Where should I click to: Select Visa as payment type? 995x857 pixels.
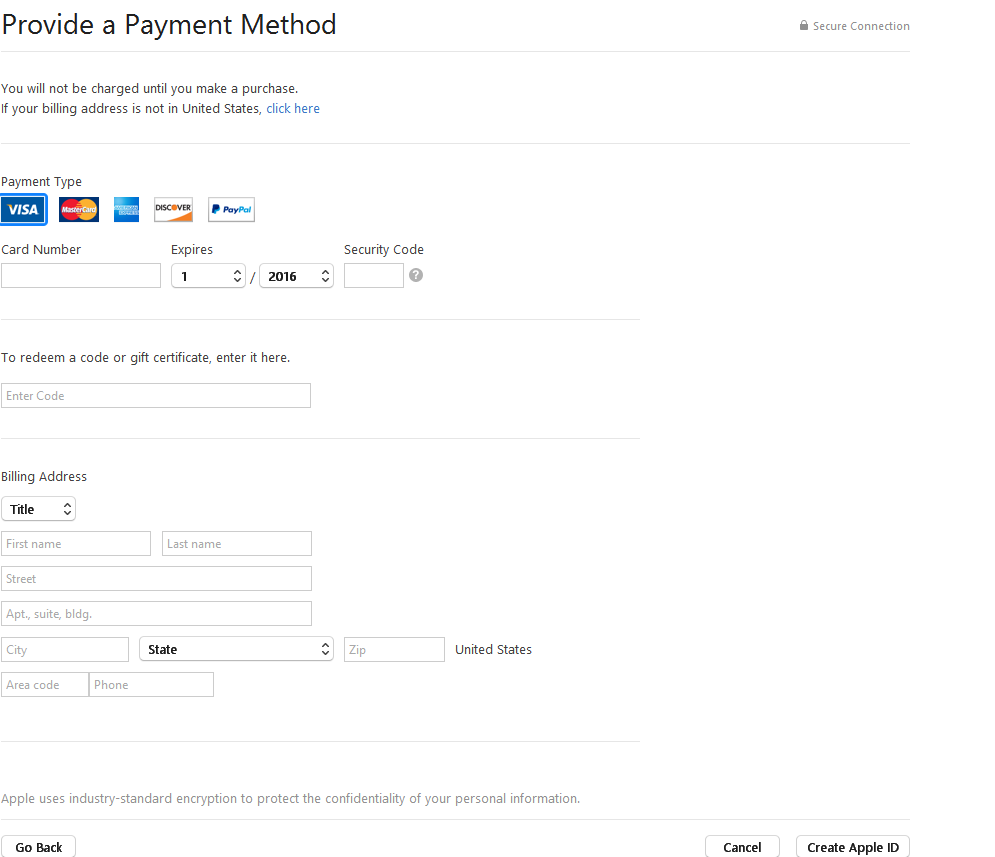click(23, 209)
